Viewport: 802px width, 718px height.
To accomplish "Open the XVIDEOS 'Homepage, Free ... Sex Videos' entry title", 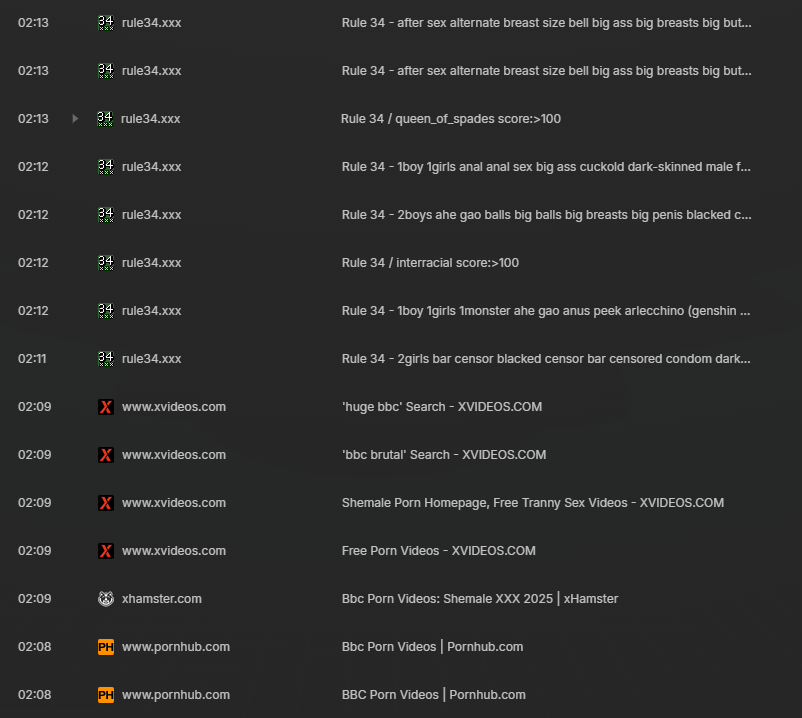I will [x=533, y=503].
